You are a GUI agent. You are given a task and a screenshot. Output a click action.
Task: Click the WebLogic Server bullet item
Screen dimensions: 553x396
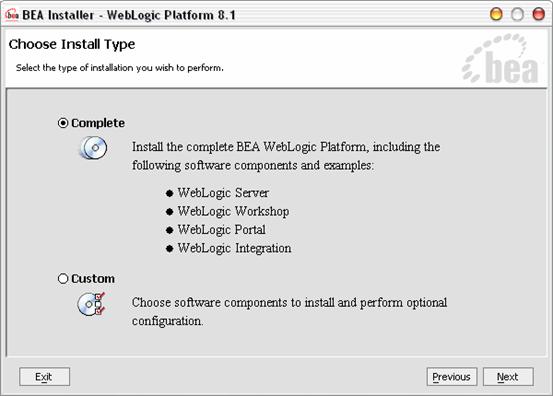[217, 193]
